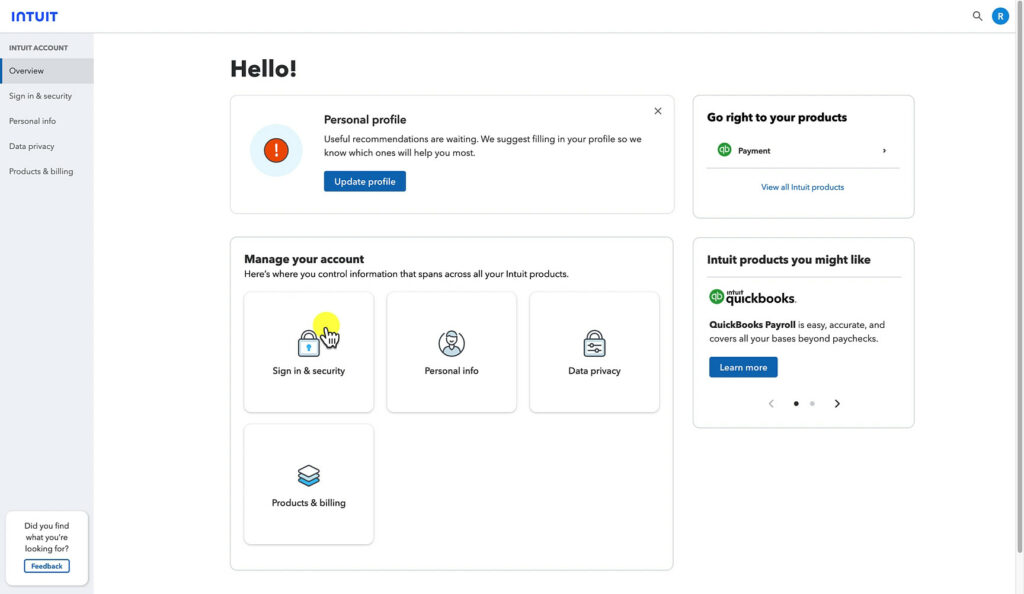Select the Data privacy document icon
The width and height of the screenshot is (1024, 594).
(594, 342)
